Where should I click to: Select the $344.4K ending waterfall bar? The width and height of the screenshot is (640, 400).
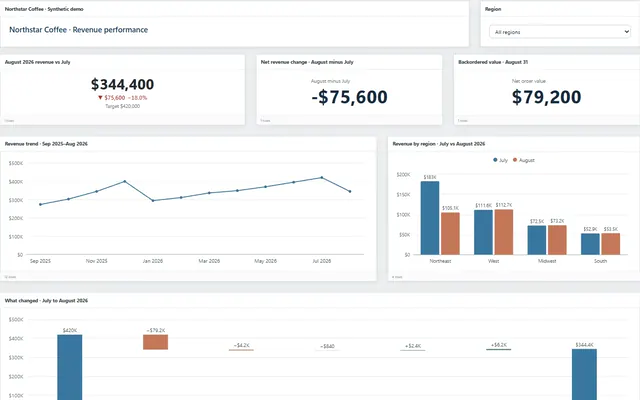[x=584, y=374]
